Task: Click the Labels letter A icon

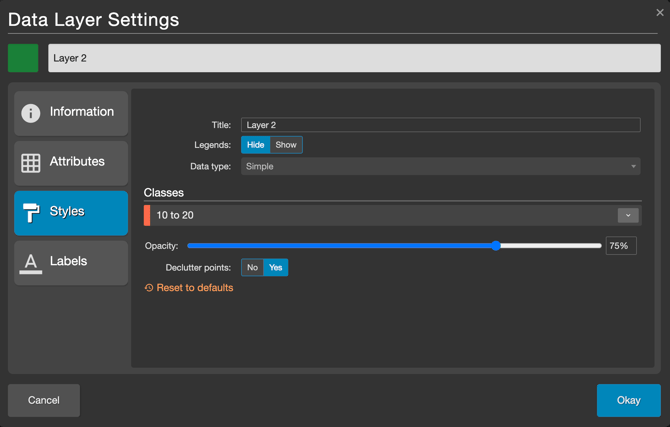Action: pos(31,262)
